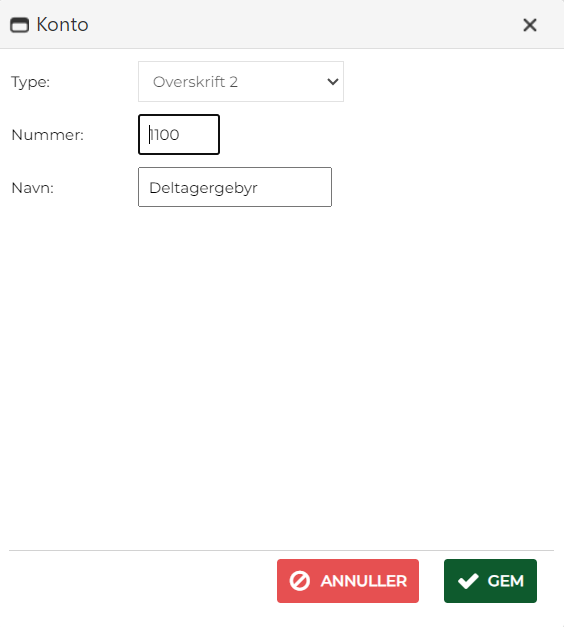Viewport: 564px width, 627px height.
Task: Click the divider line above the buttons
Action: (x=282, y=550)
